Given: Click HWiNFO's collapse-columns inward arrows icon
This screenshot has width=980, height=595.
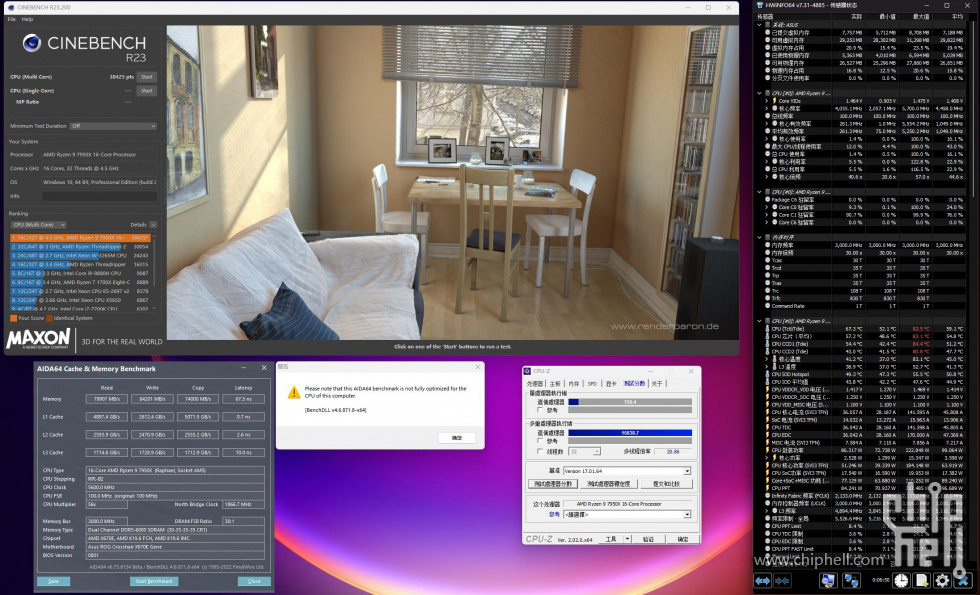Looking at the screenshot, I should [x=782, y=581].
